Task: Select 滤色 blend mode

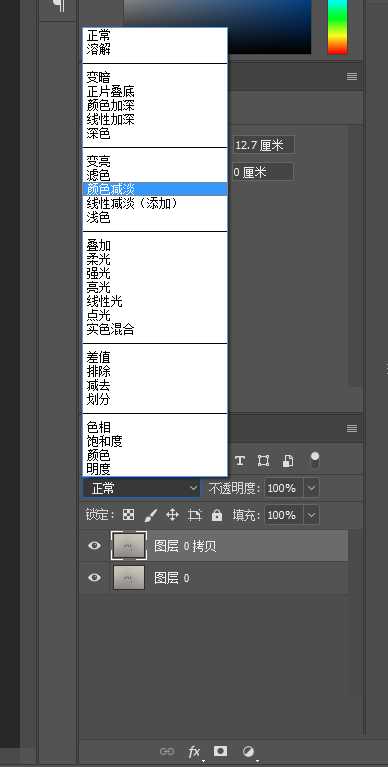Action: [155, 175]
